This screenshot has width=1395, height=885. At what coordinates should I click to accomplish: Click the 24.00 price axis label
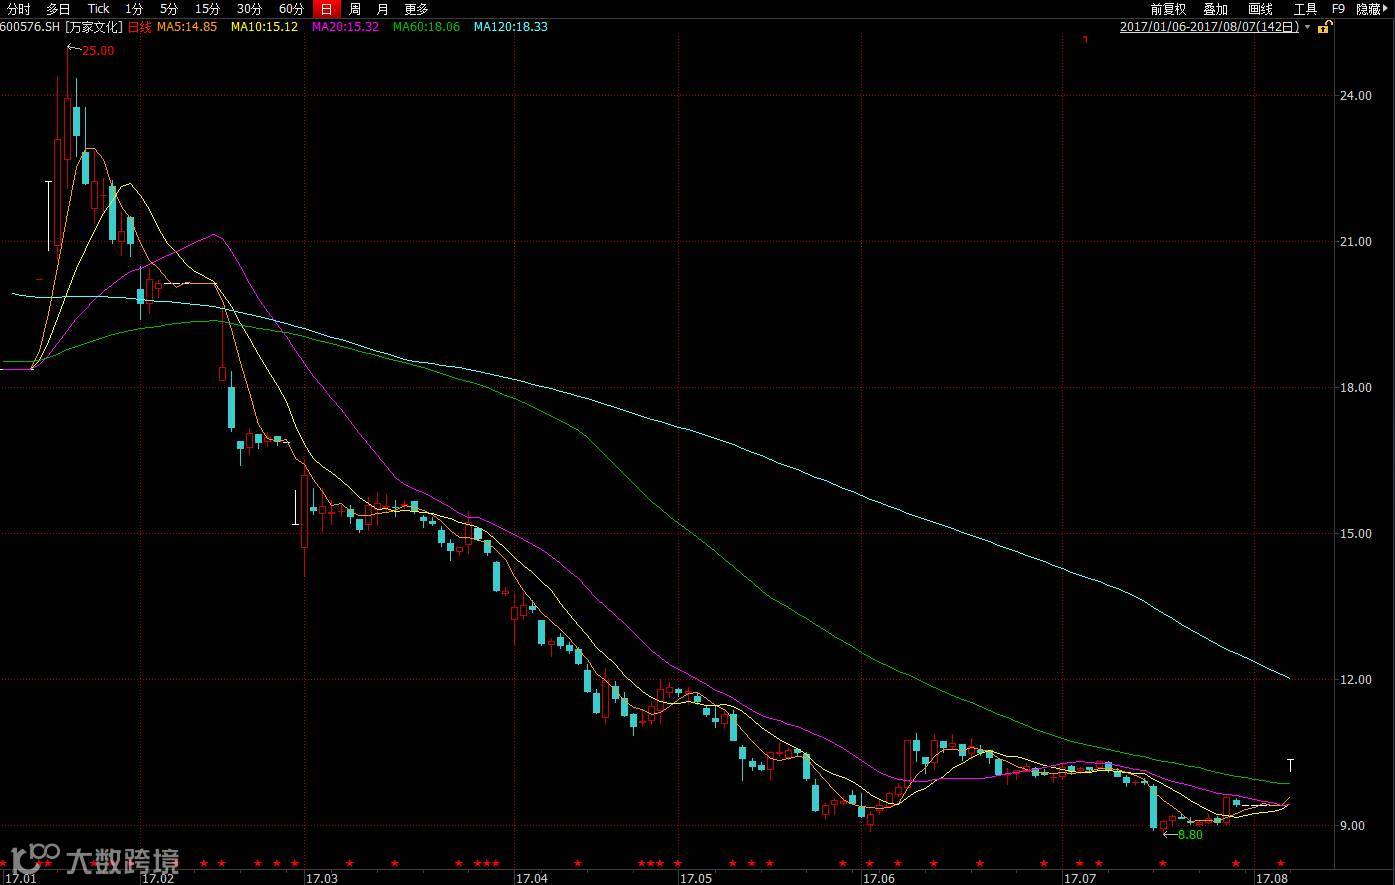(x=1356, y=96)
